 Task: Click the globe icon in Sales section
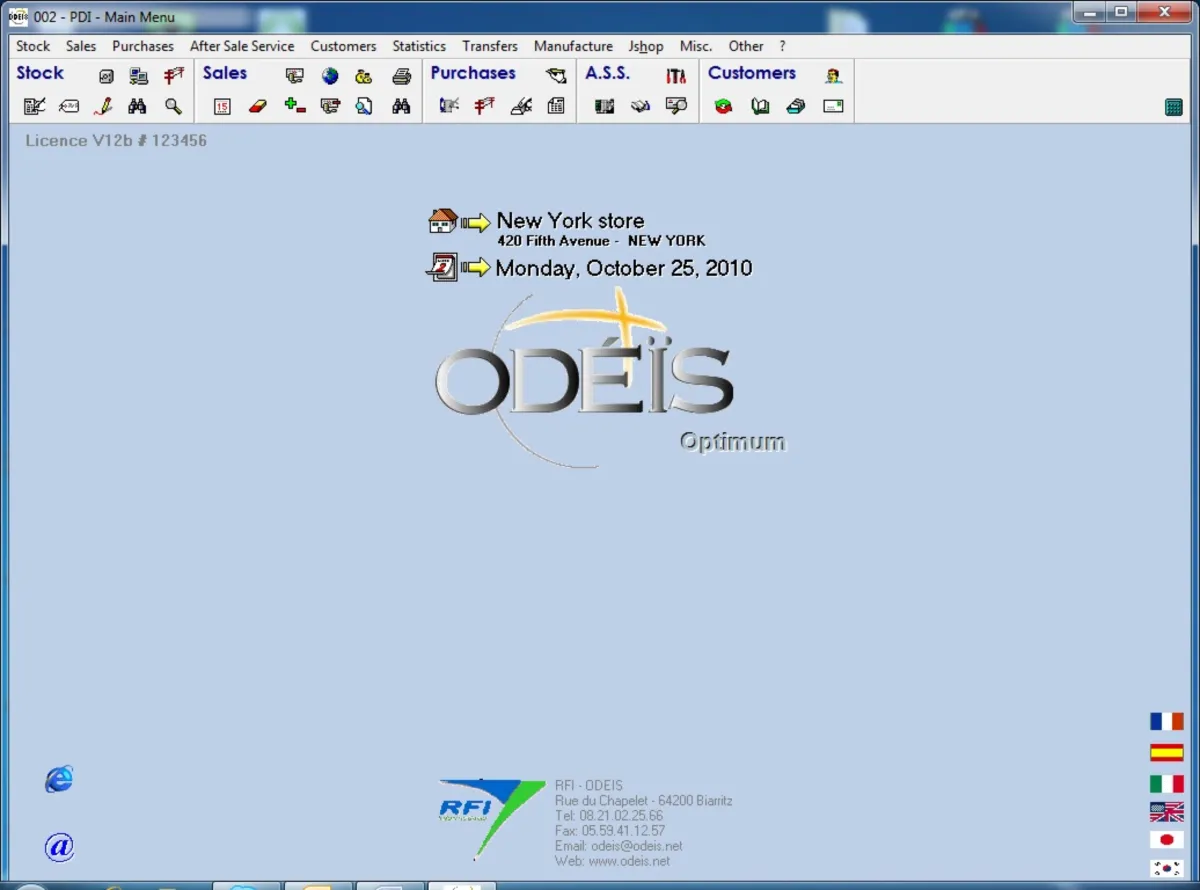coord(330,76)
